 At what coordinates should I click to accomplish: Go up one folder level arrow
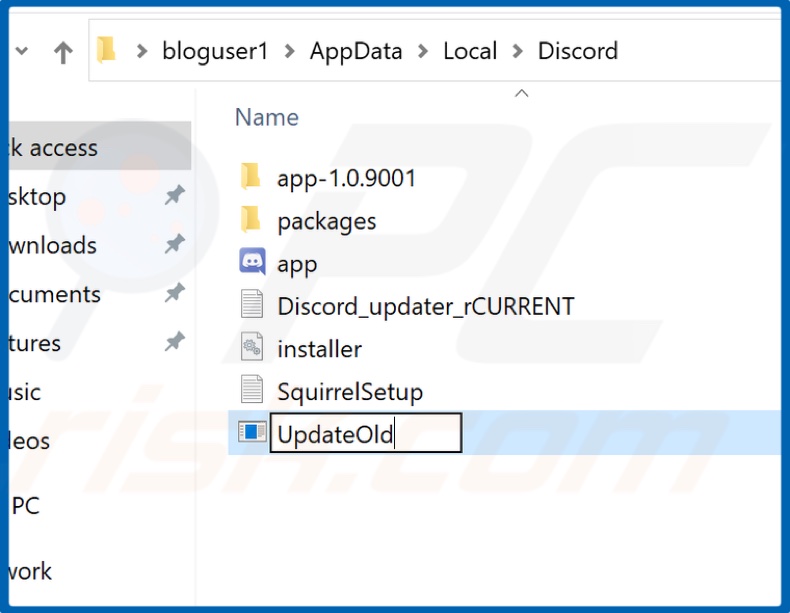pyautogui.click(x=63, y=52)
